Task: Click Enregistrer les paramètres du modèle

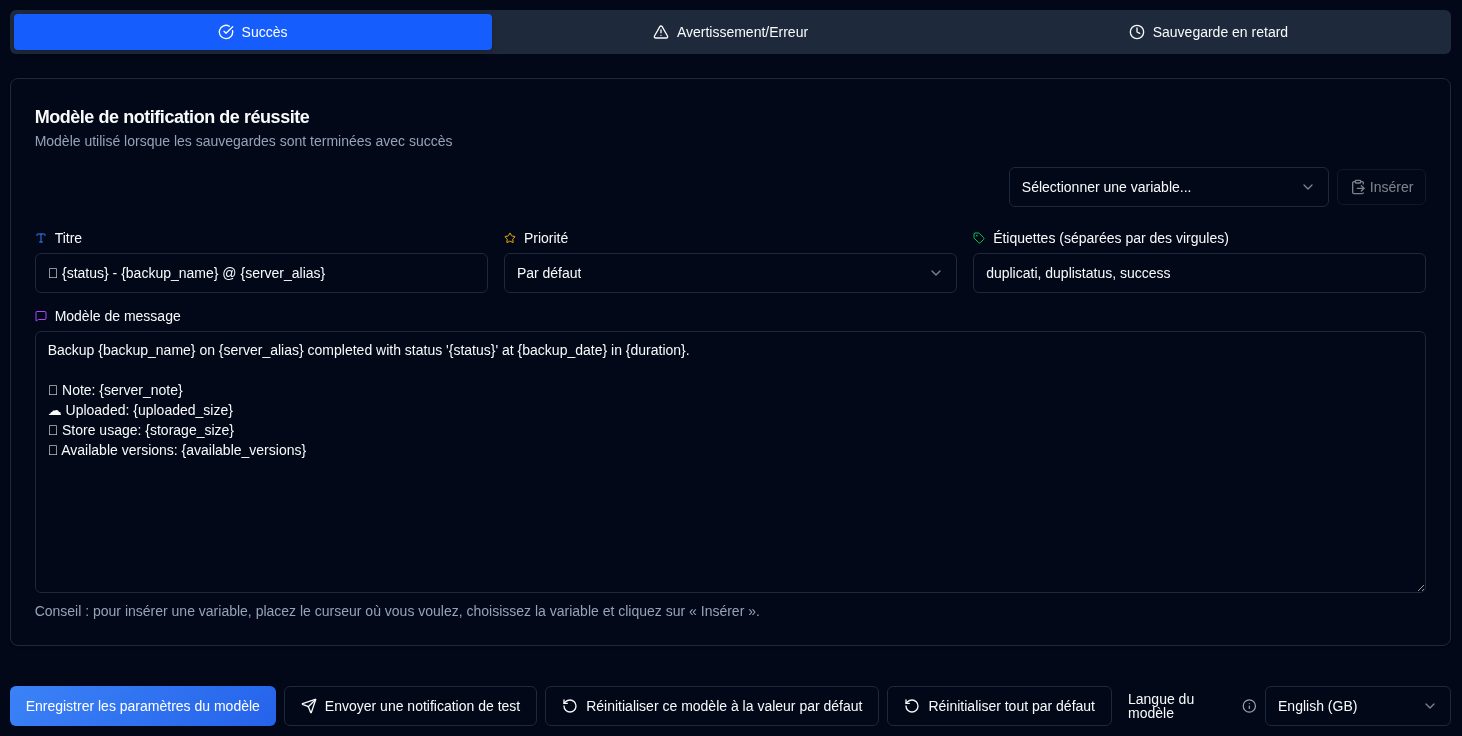Action: pos(143,706)
